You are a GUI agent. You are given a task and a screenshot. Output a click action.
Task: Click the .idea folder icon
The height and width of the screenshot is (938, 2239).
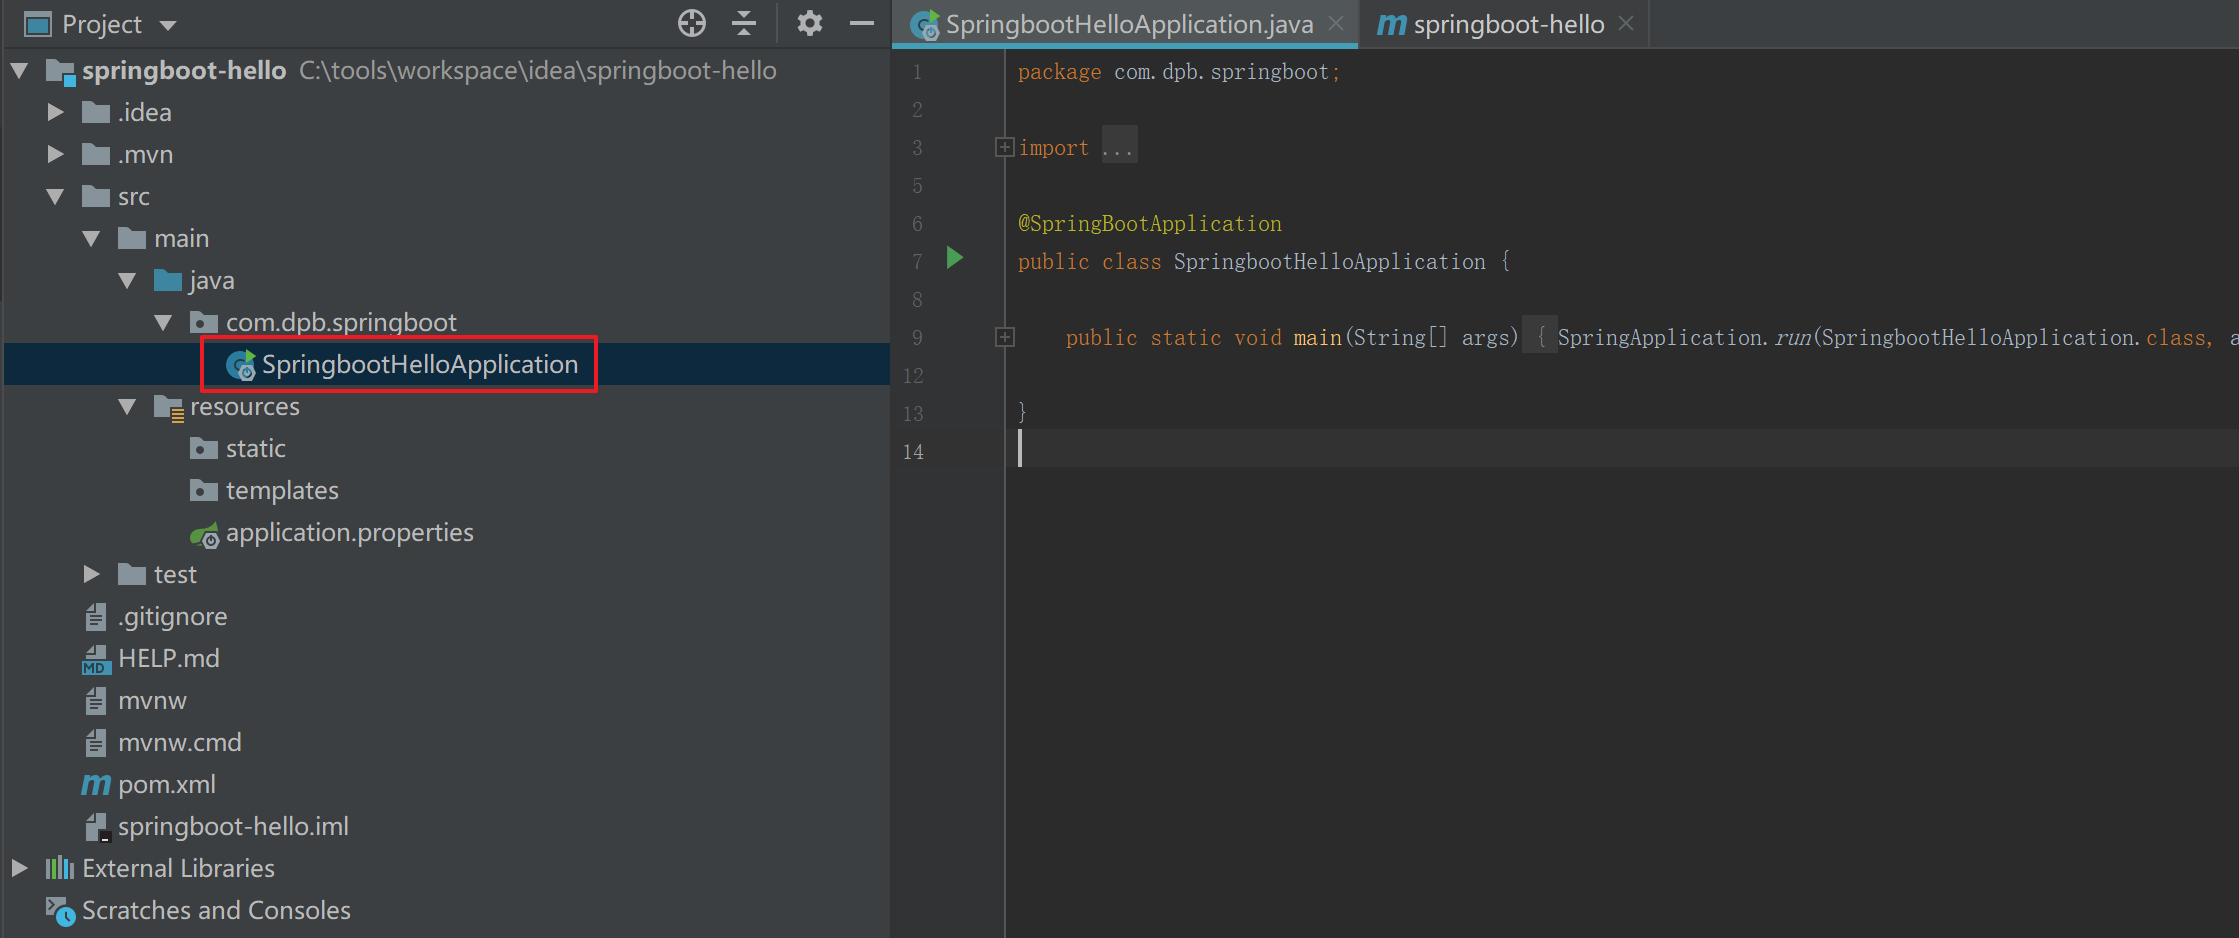tap(96, 112)
